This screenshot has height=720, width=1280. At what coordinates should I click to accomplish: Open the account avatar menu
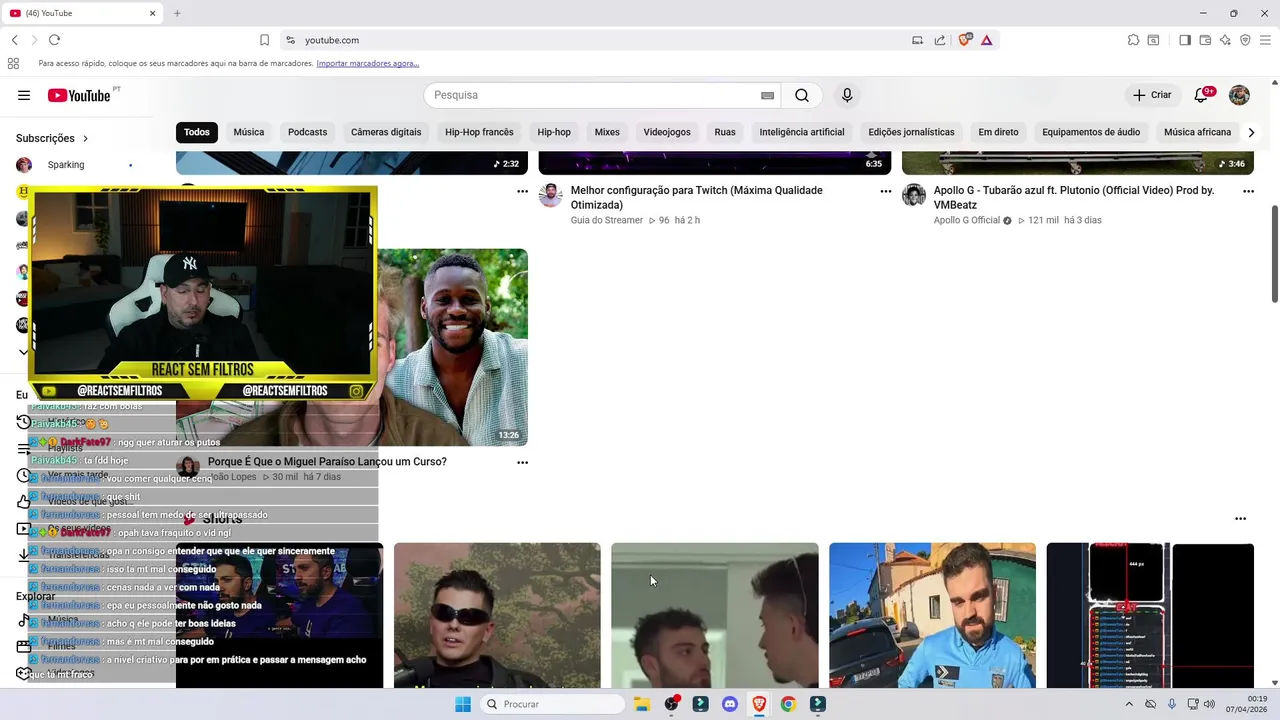(x=1239, y=95)
